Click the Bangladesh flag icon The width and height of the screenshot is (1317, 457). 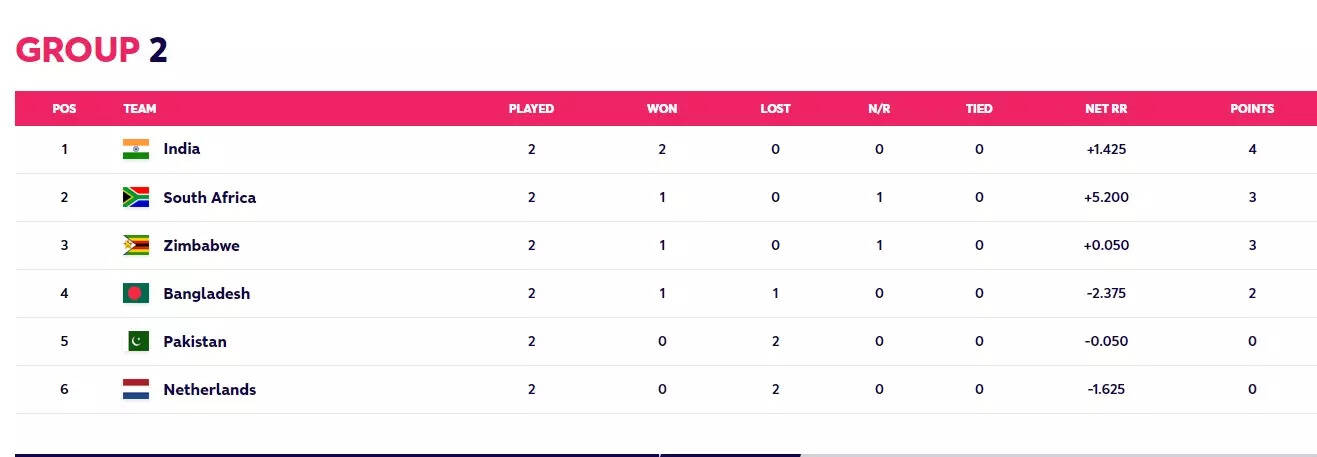tap(136, 293)
